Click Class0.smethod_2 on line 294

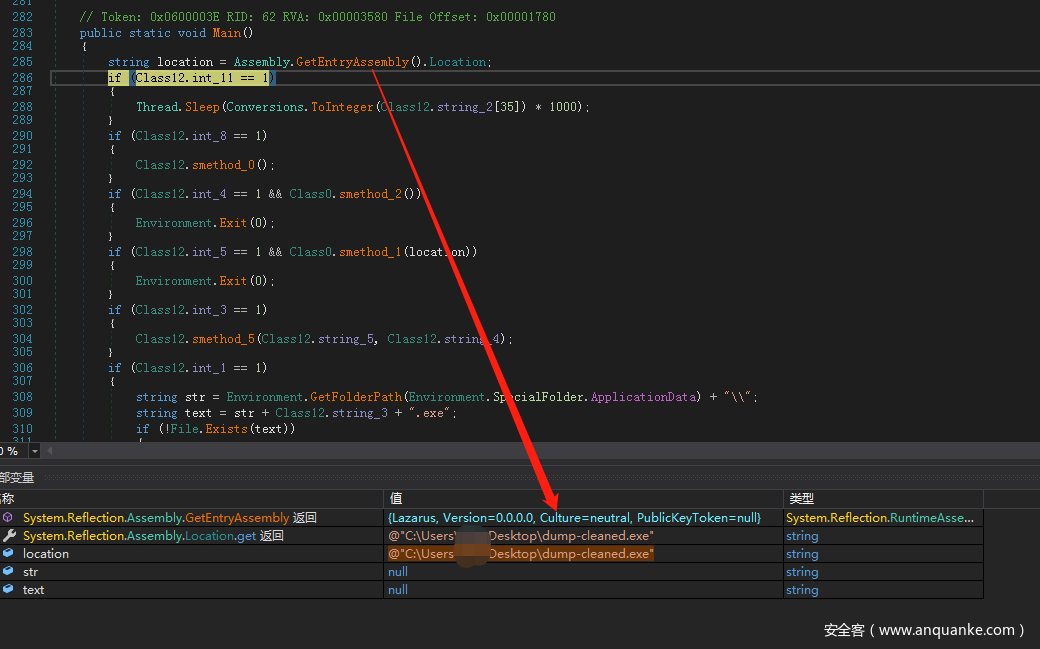coord(346,194)
